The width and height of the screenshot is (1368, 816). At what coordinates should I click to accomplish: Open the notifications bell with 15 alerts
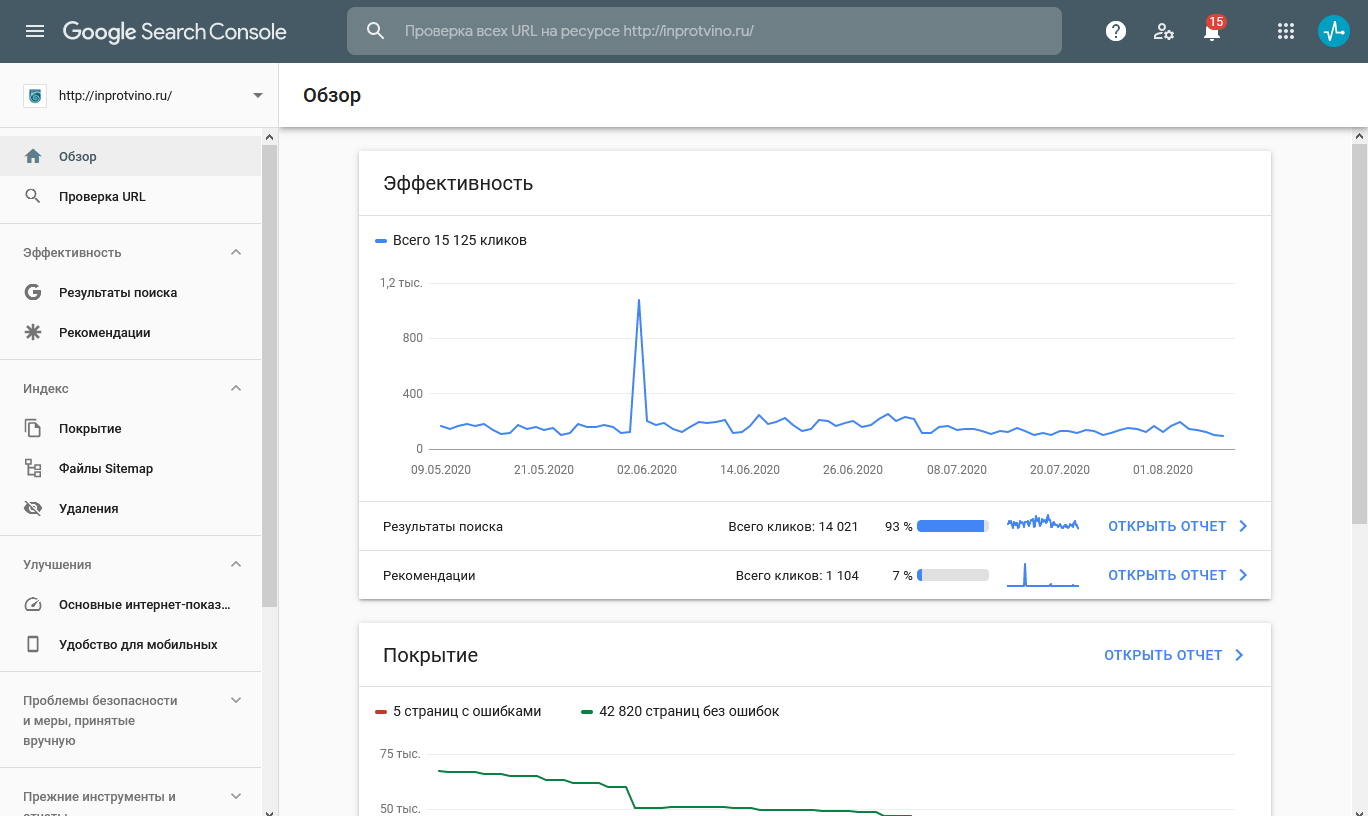1212,32
